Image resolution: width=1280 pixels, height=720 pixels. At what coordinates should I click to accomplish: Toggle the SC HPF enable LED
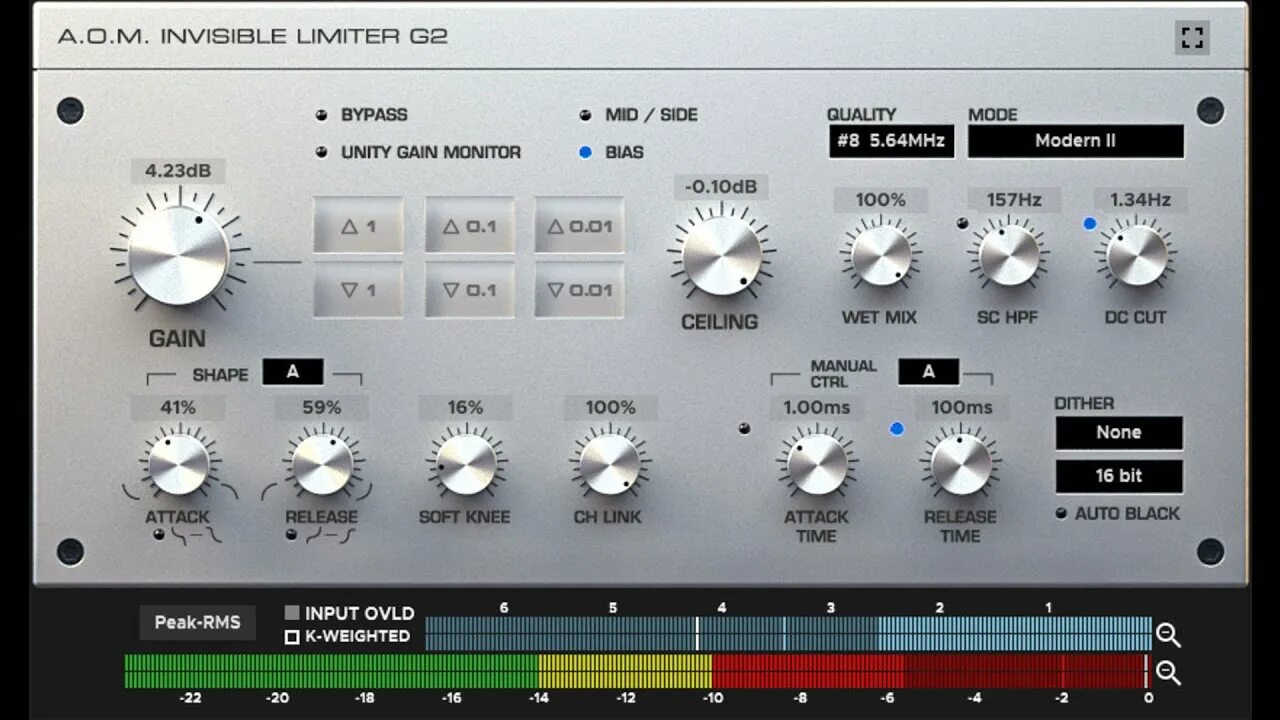click(x=962, y=223)
